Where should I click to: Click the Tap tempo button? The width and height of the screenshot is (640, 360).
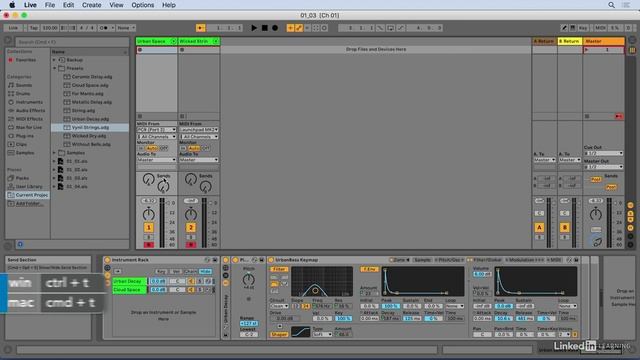[34, 28]
